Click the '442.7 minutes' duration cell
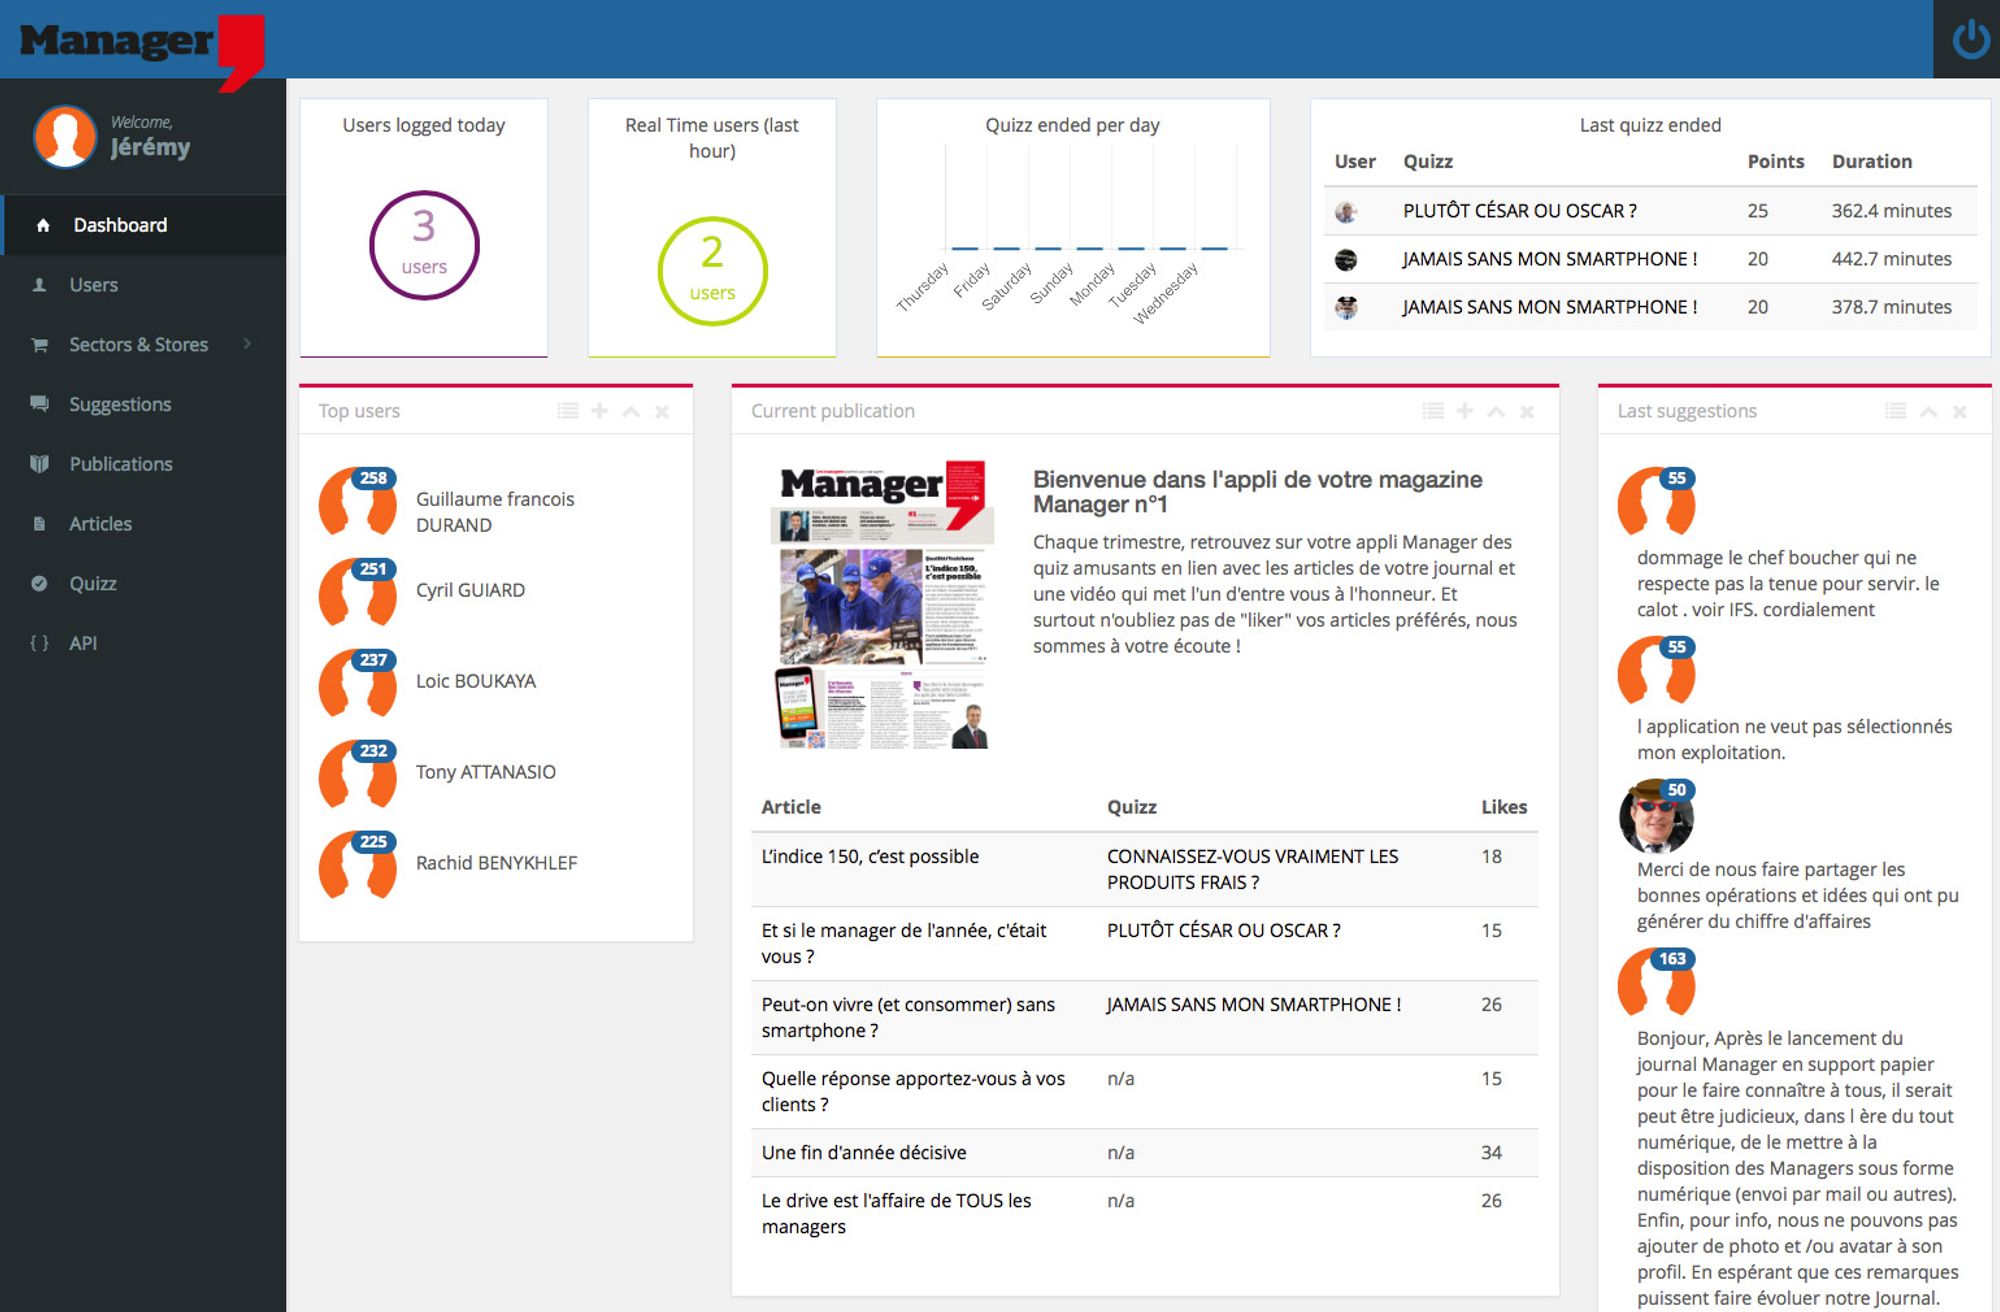The image size is (2000, 1312). tap(1891, 259)
